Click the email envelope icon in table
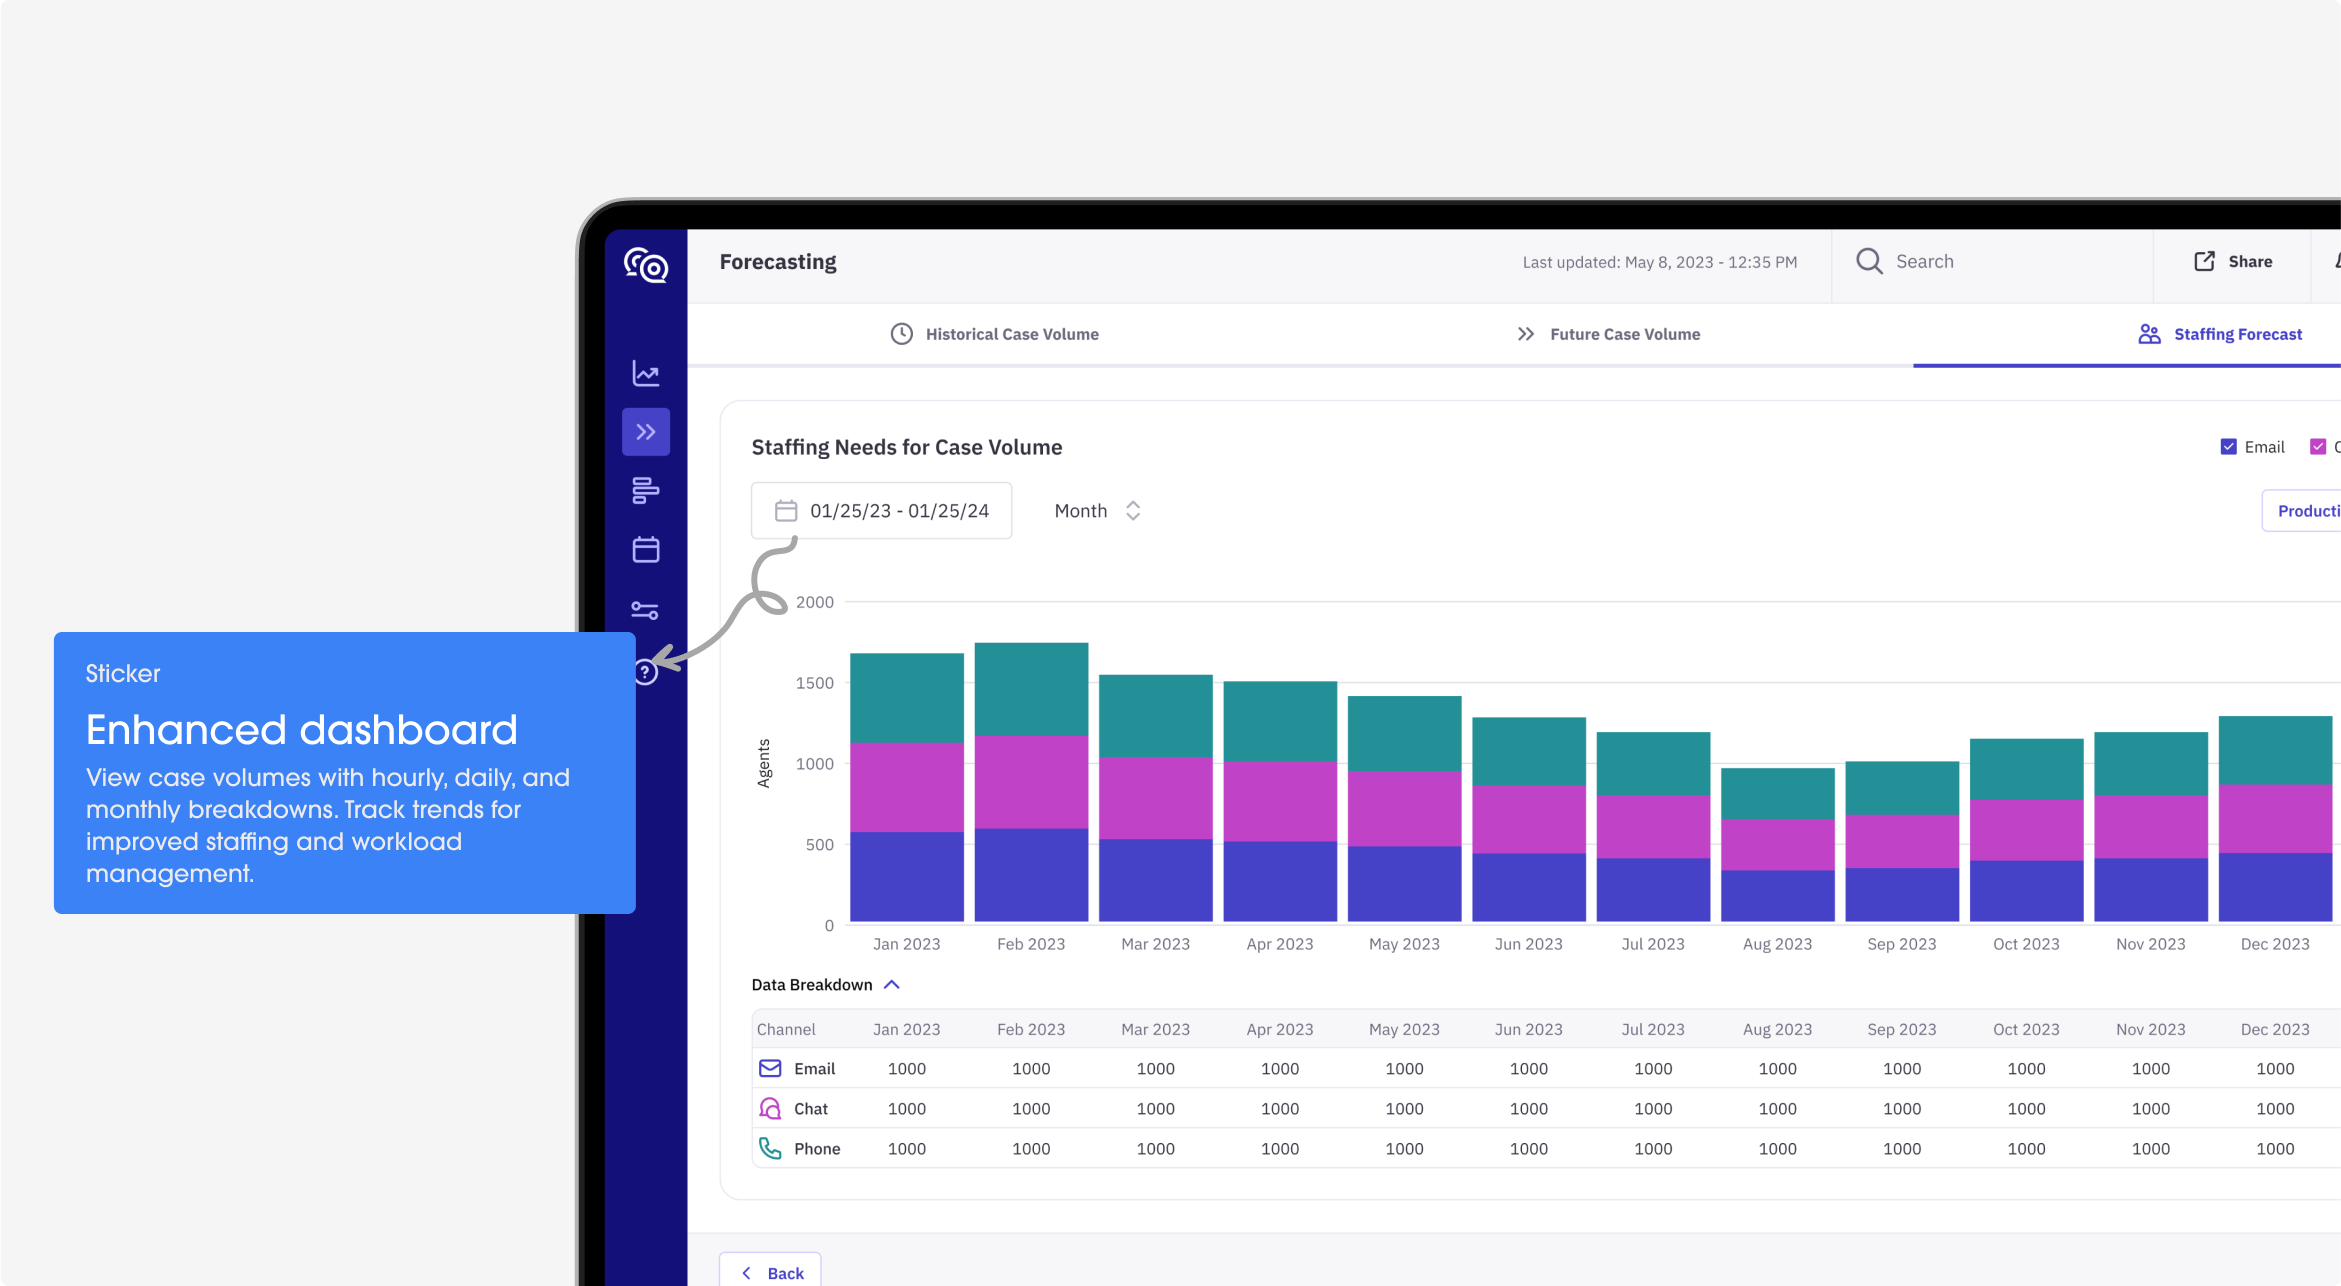The width and height of the screenshot is (2341, 1286). (x=770, y=1068)
